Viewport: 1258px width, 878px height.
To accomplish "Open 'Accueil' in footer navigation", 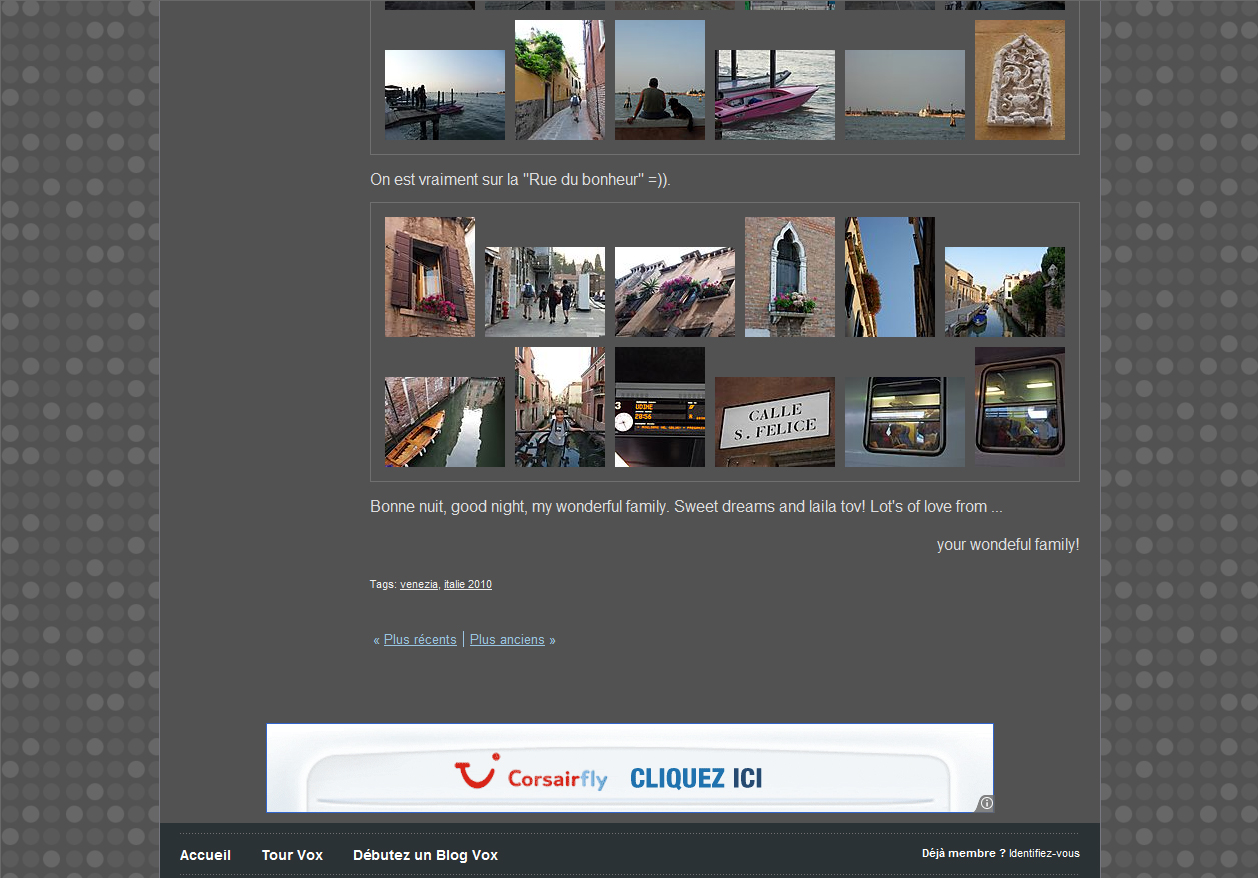I will 205,855.
